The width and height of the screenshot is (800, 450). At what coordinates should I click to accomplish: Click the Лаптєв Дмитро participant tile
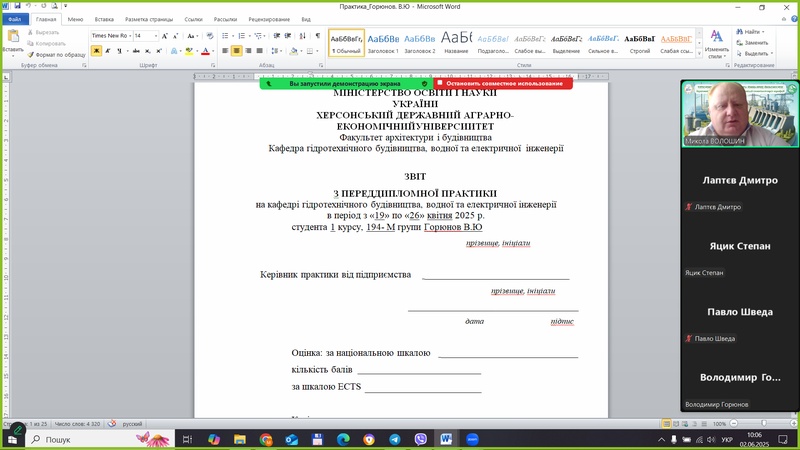[x=740, y=181]
